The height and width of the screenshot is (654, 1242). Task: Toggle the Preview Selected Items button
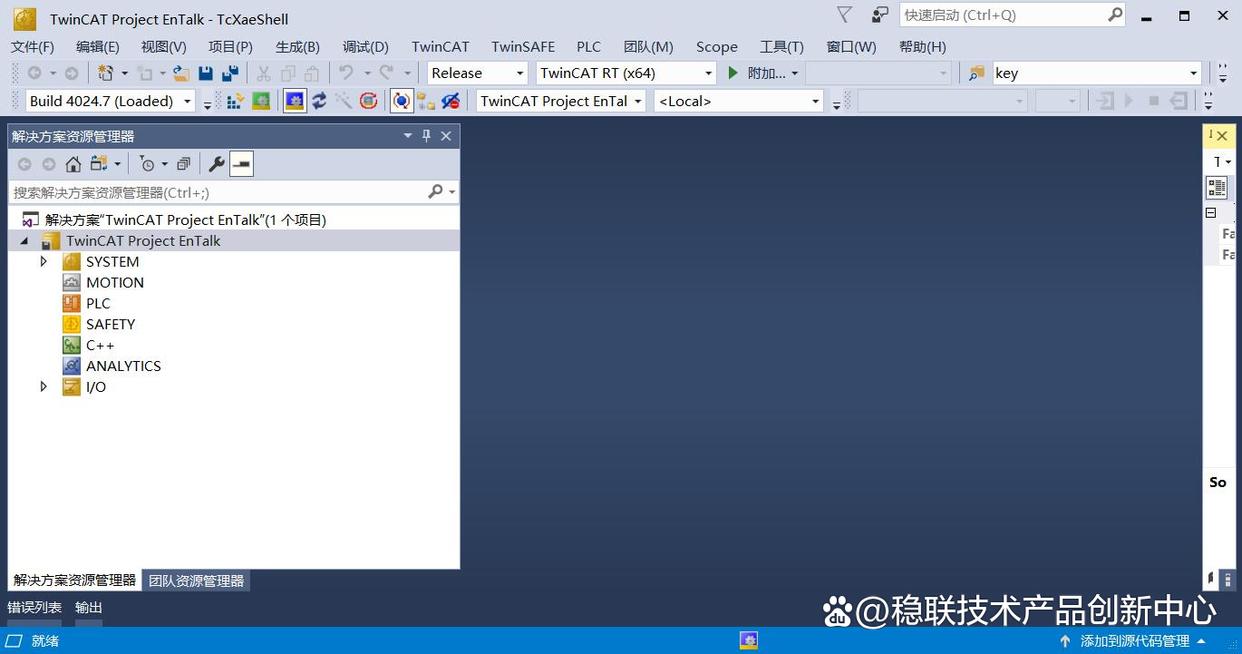click(x=241, y=164)
